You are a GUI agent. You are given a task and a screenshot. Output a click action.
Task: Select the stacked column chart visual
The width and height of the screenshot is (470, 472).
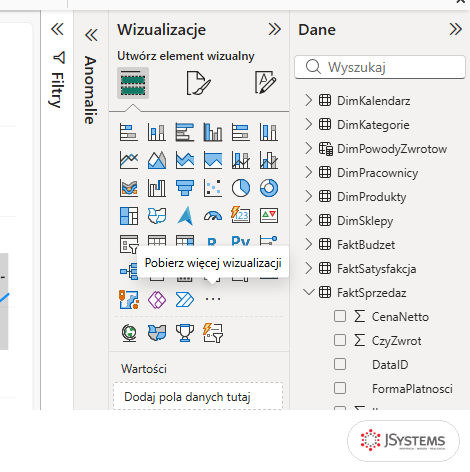click(x=157, y=132)
